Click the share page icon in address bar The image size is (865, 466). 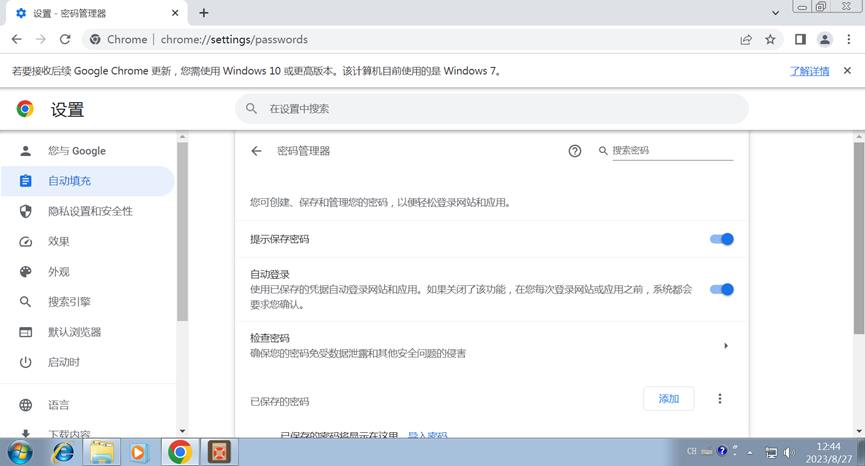[x=746, y=40]
